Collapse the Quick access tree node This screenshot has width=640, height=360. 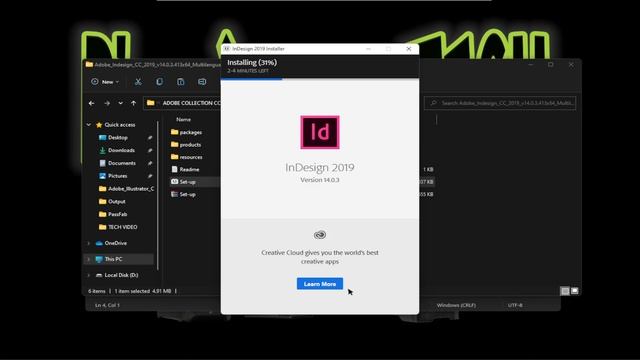89,124
